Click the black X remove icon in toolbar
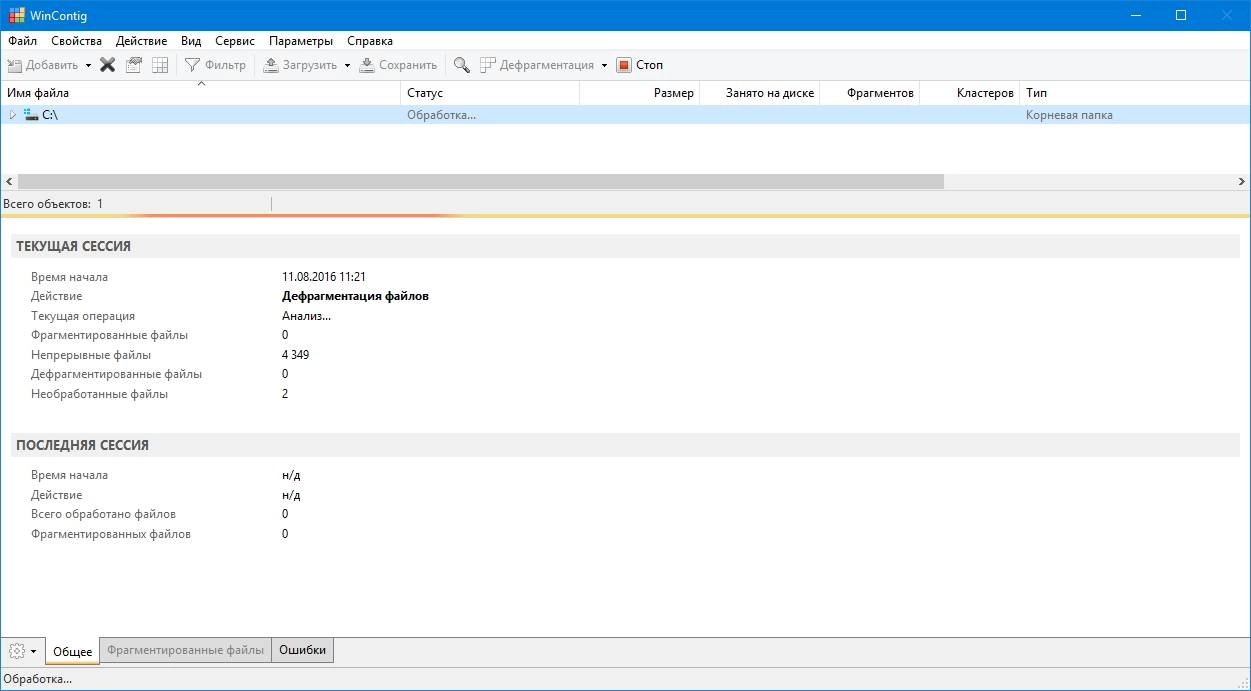This screenshot has width=1251, height=691. point(107,65)
